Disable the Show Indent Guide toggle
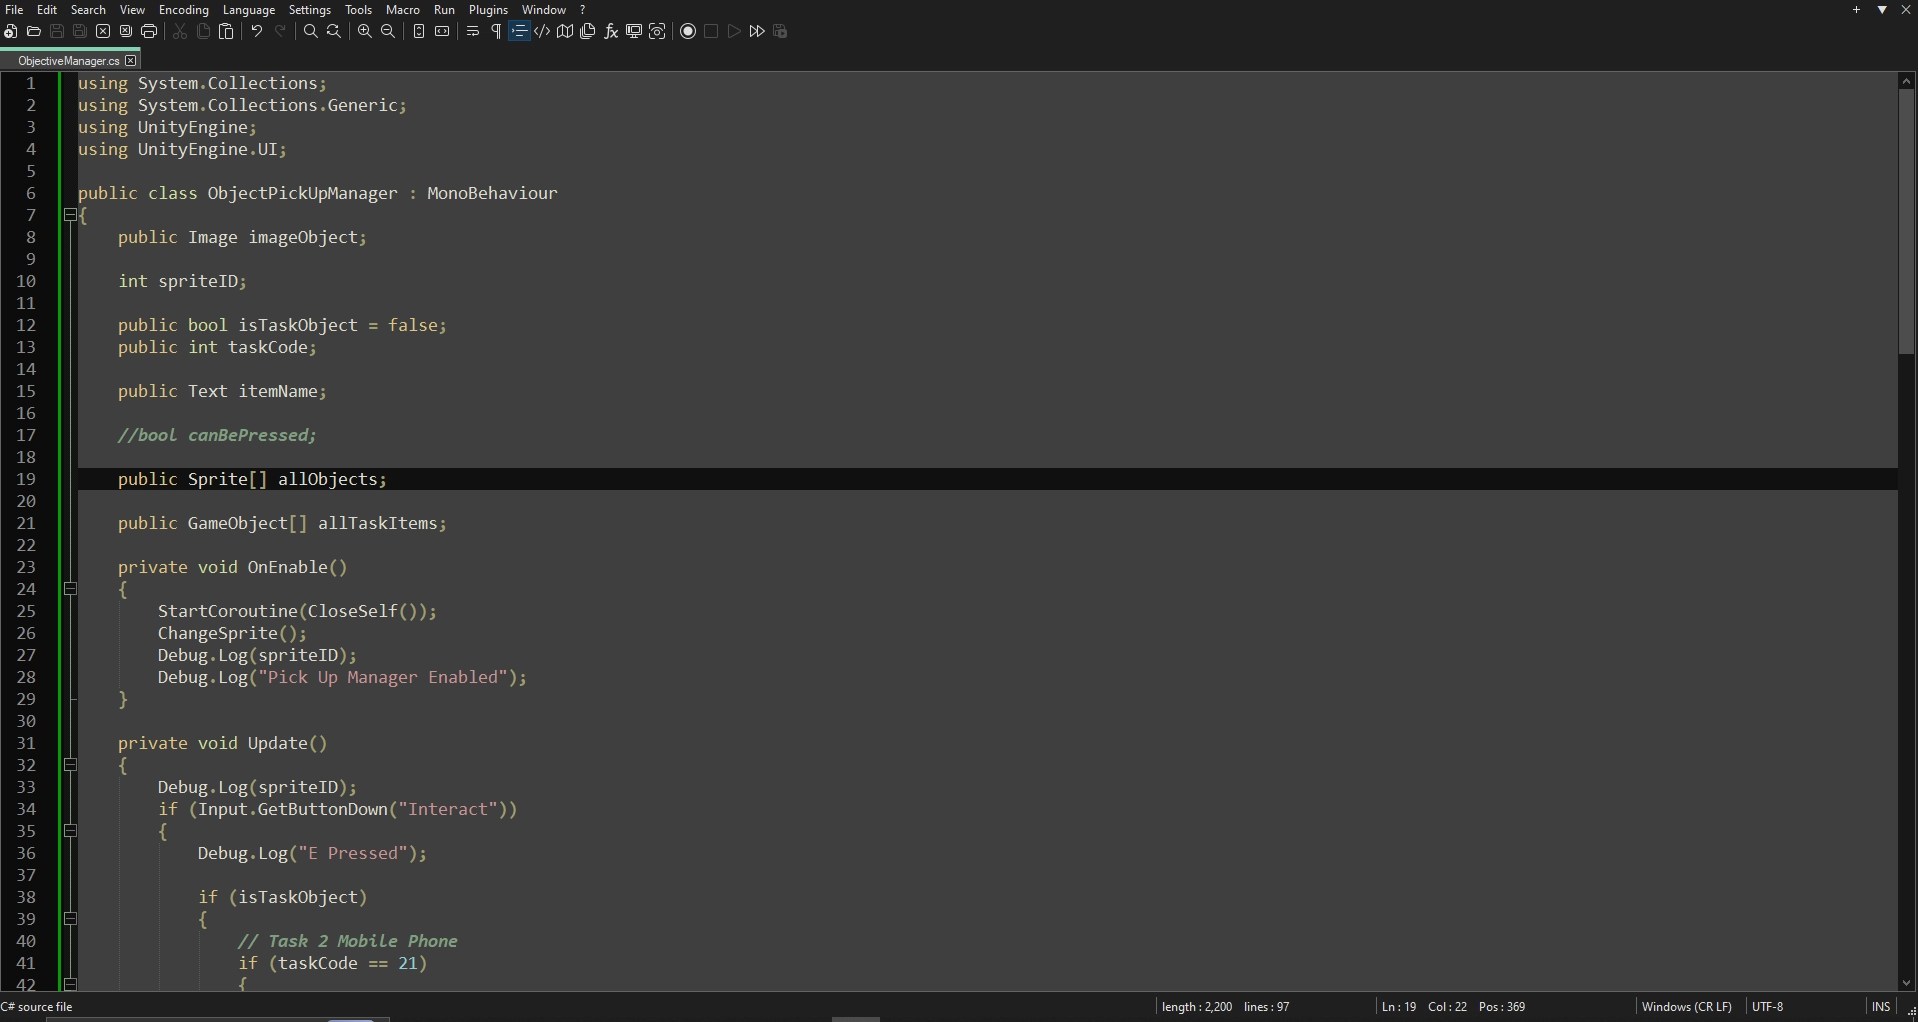The width and height of the screenshot is (1918, 1022). point(519,31)
